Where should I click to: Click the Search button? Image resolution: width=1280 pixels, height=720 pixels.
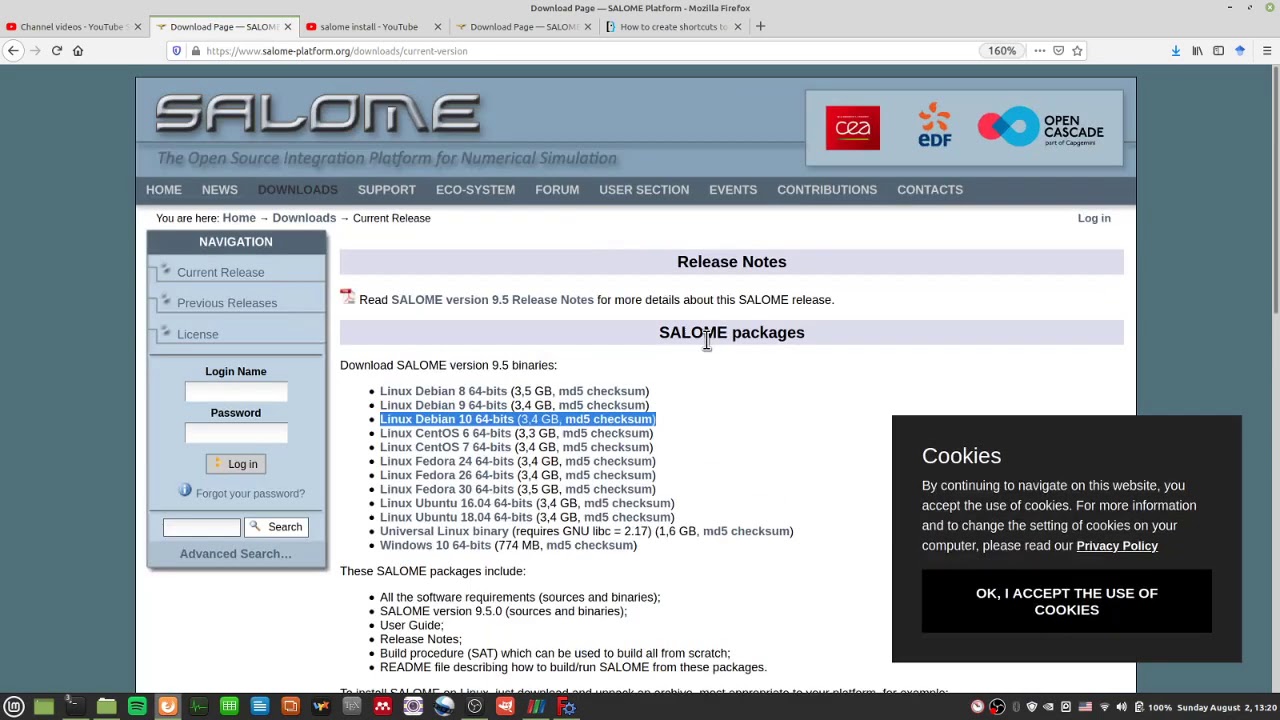(x=275, y=527)
